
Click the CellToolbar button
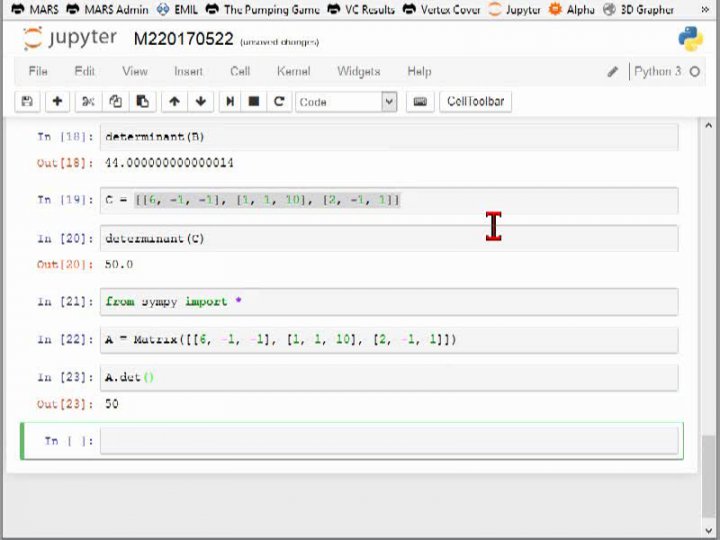tap(476, 101)
